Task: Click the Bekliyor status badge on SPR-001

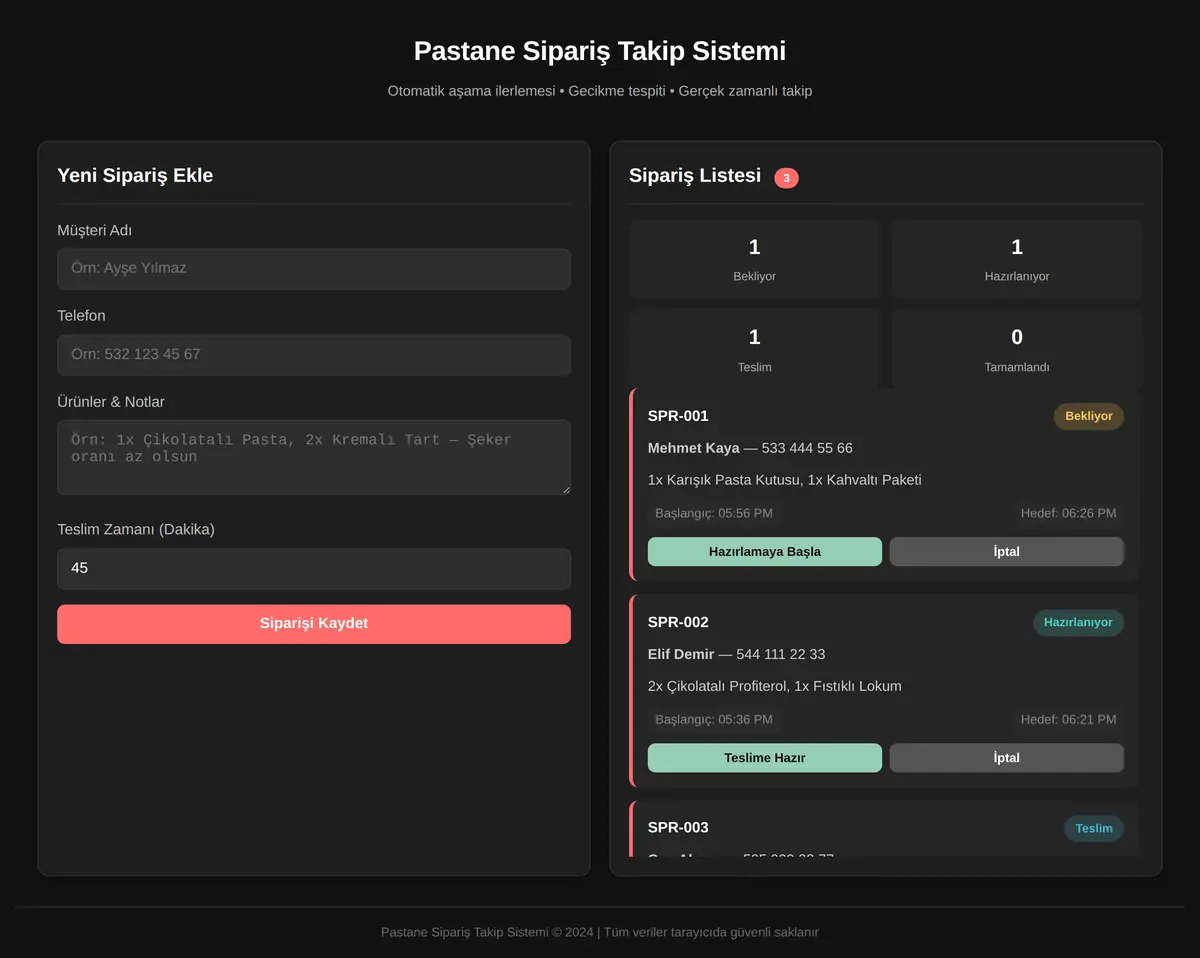Action: point(1089,416)
